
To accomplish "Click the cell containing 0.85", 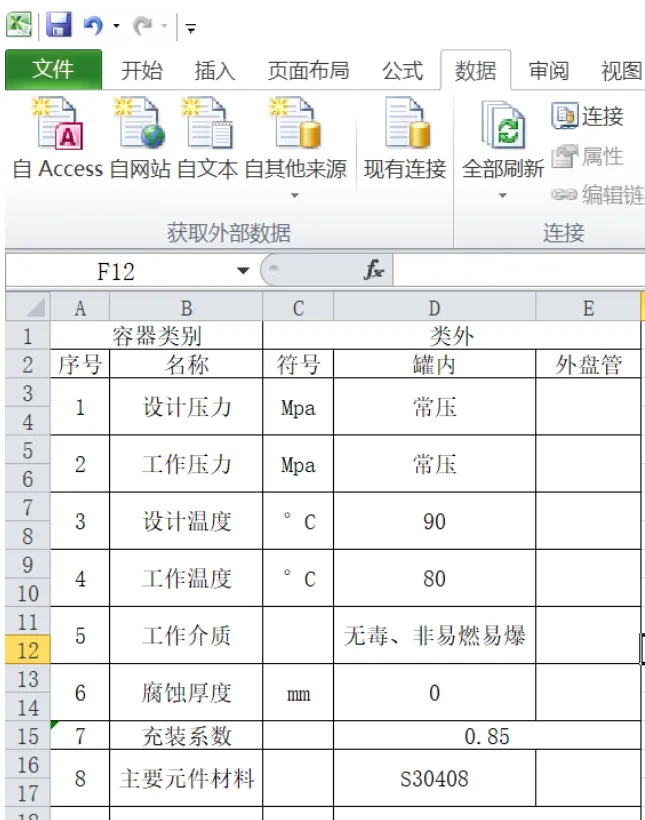I will point(487,736).
